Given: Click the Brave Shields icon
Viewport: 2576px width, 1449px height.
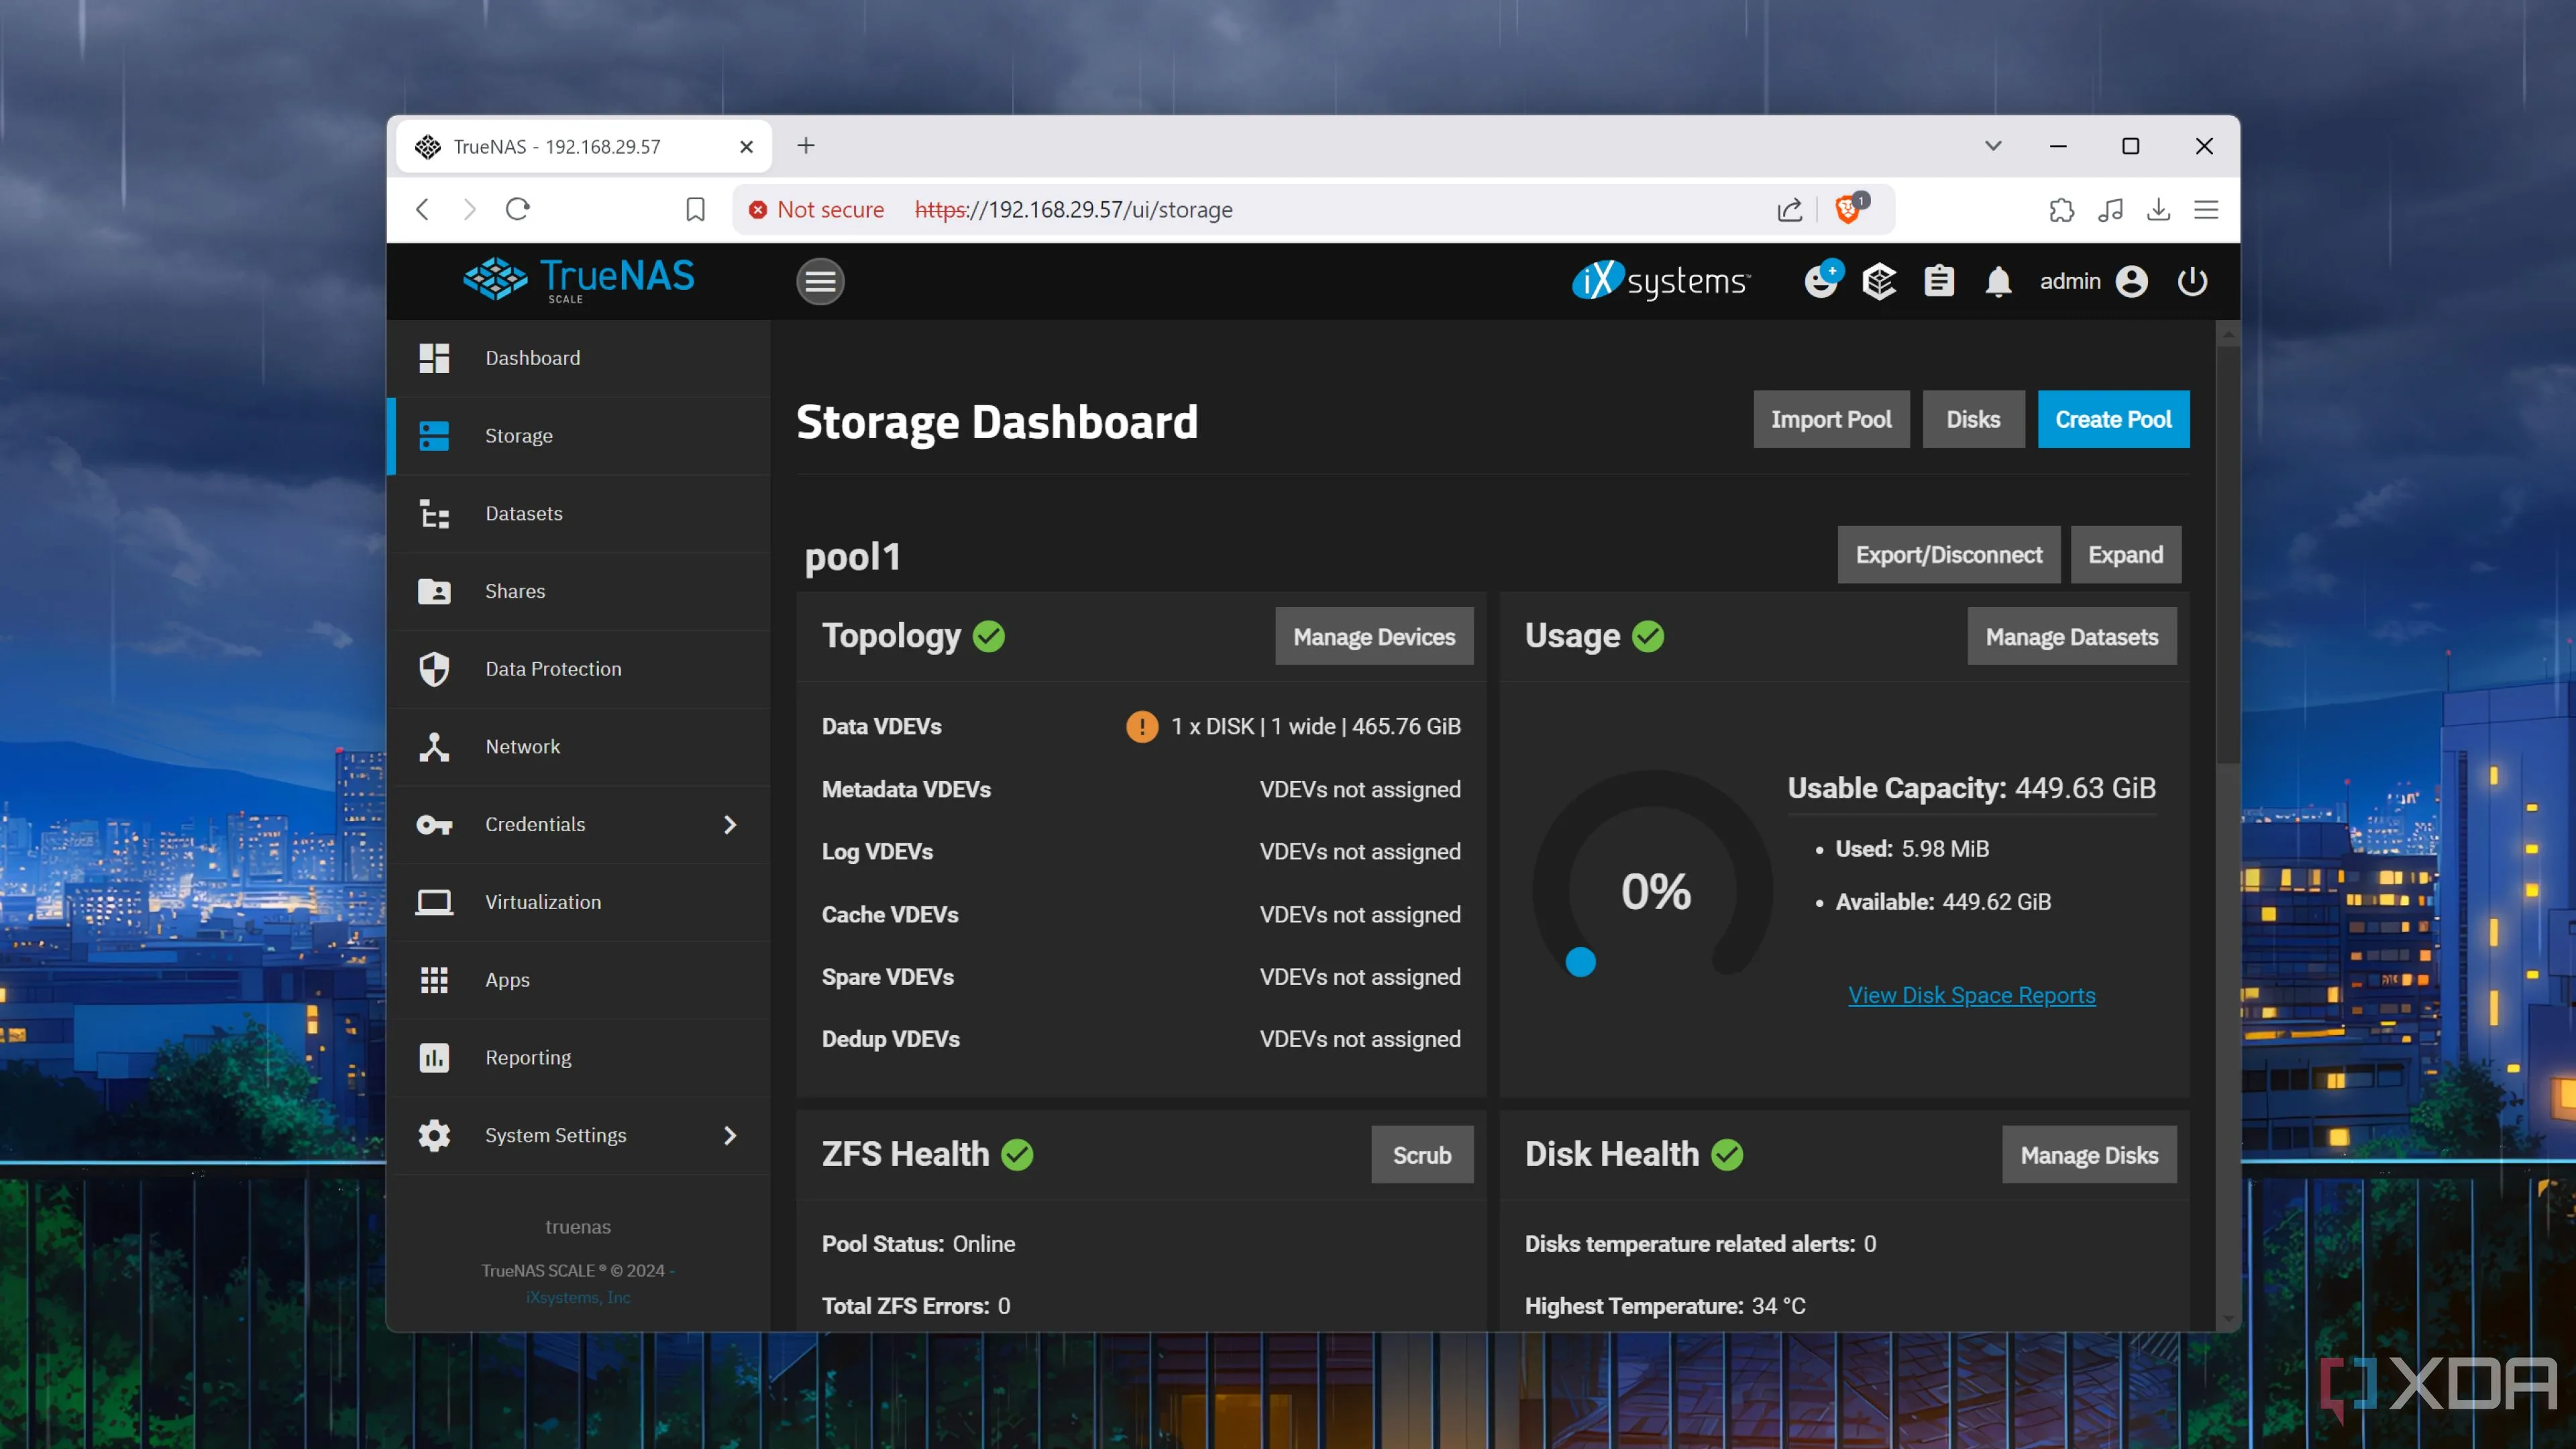Looking at the screenshot, I should 1849,209.
